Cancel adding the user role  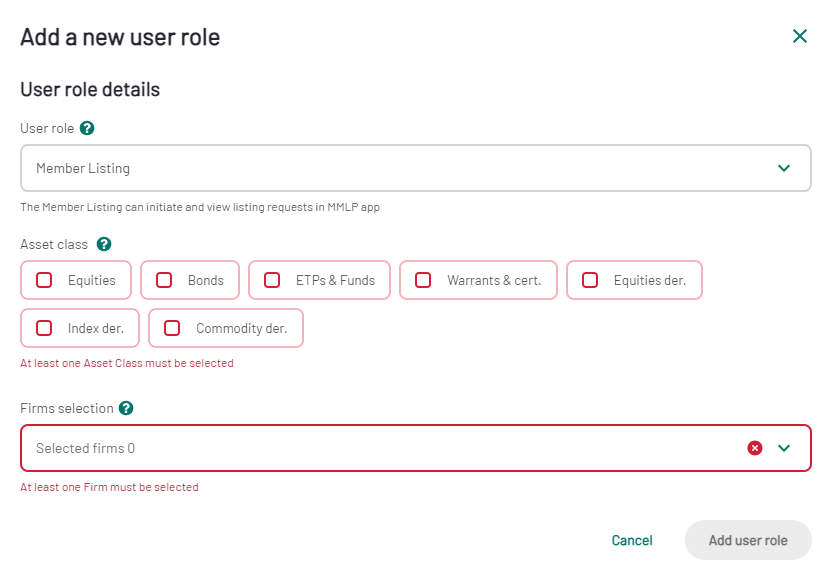click(632, 540)
